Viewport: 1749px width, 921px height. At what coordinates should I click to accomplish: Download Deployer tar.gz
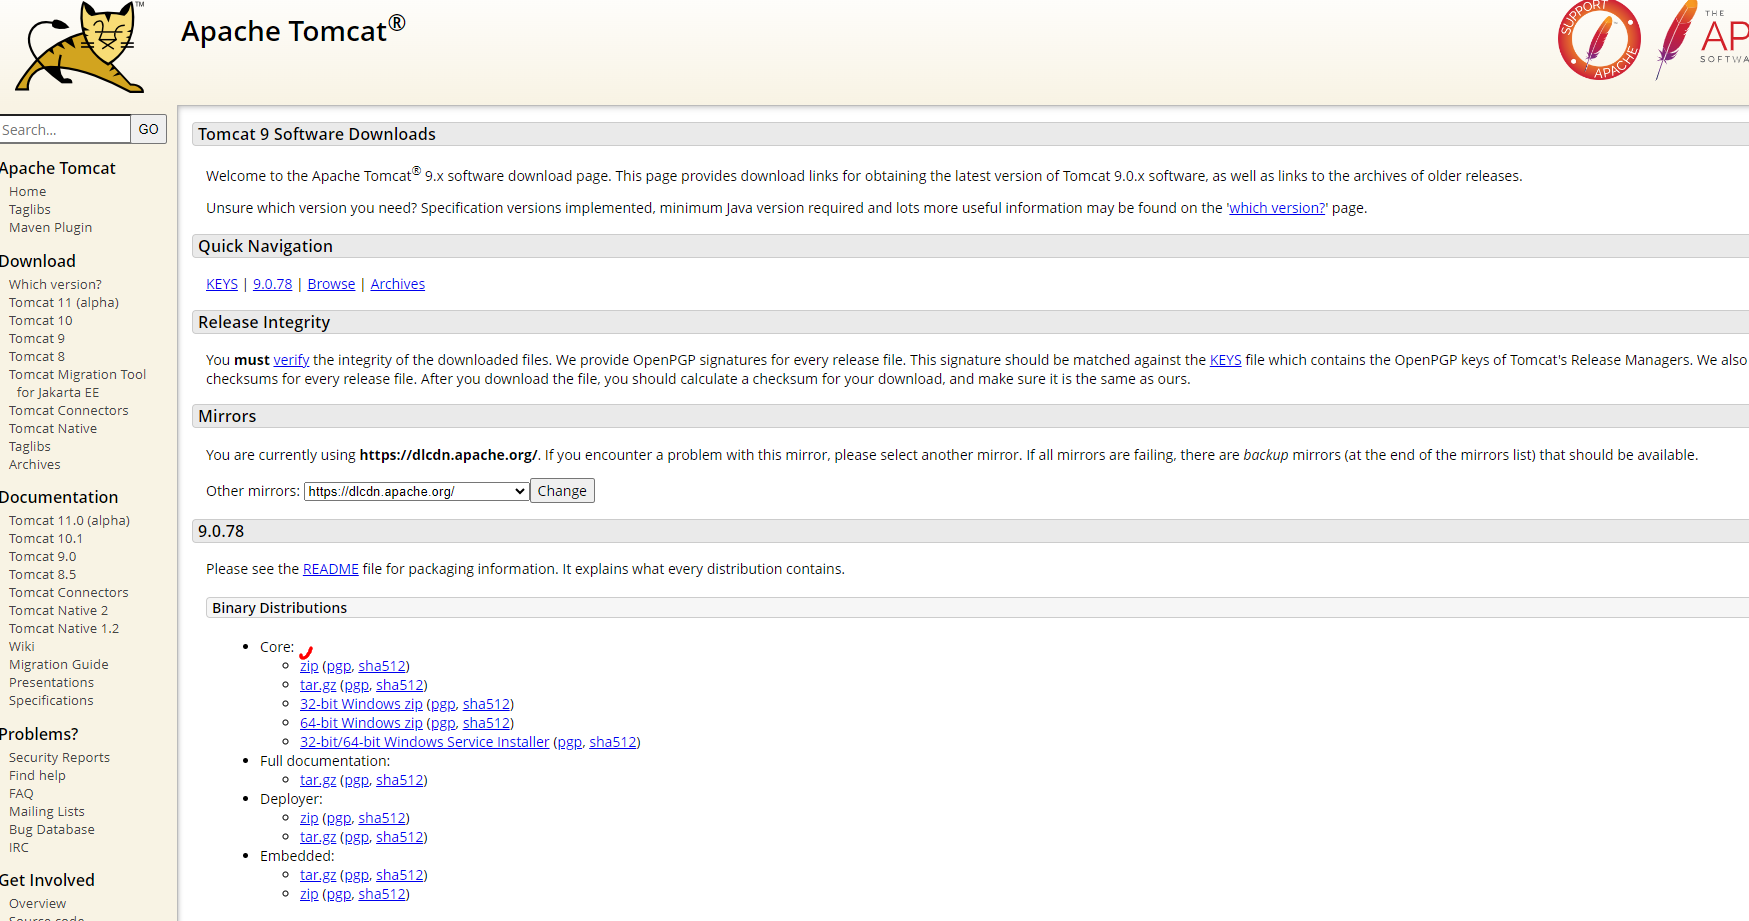pos(318,837)
